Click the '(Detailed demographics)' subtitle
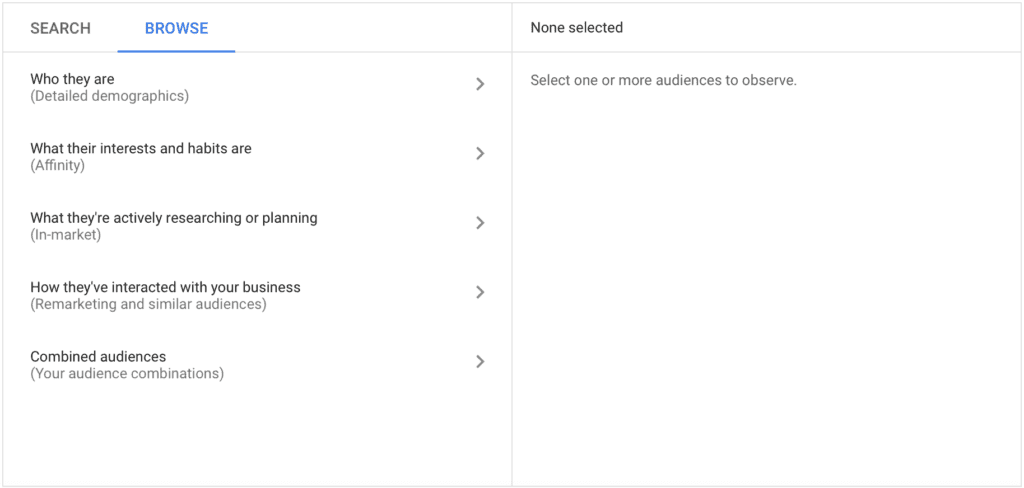This screenshot has width=1024, height=488. pos(109,96)
